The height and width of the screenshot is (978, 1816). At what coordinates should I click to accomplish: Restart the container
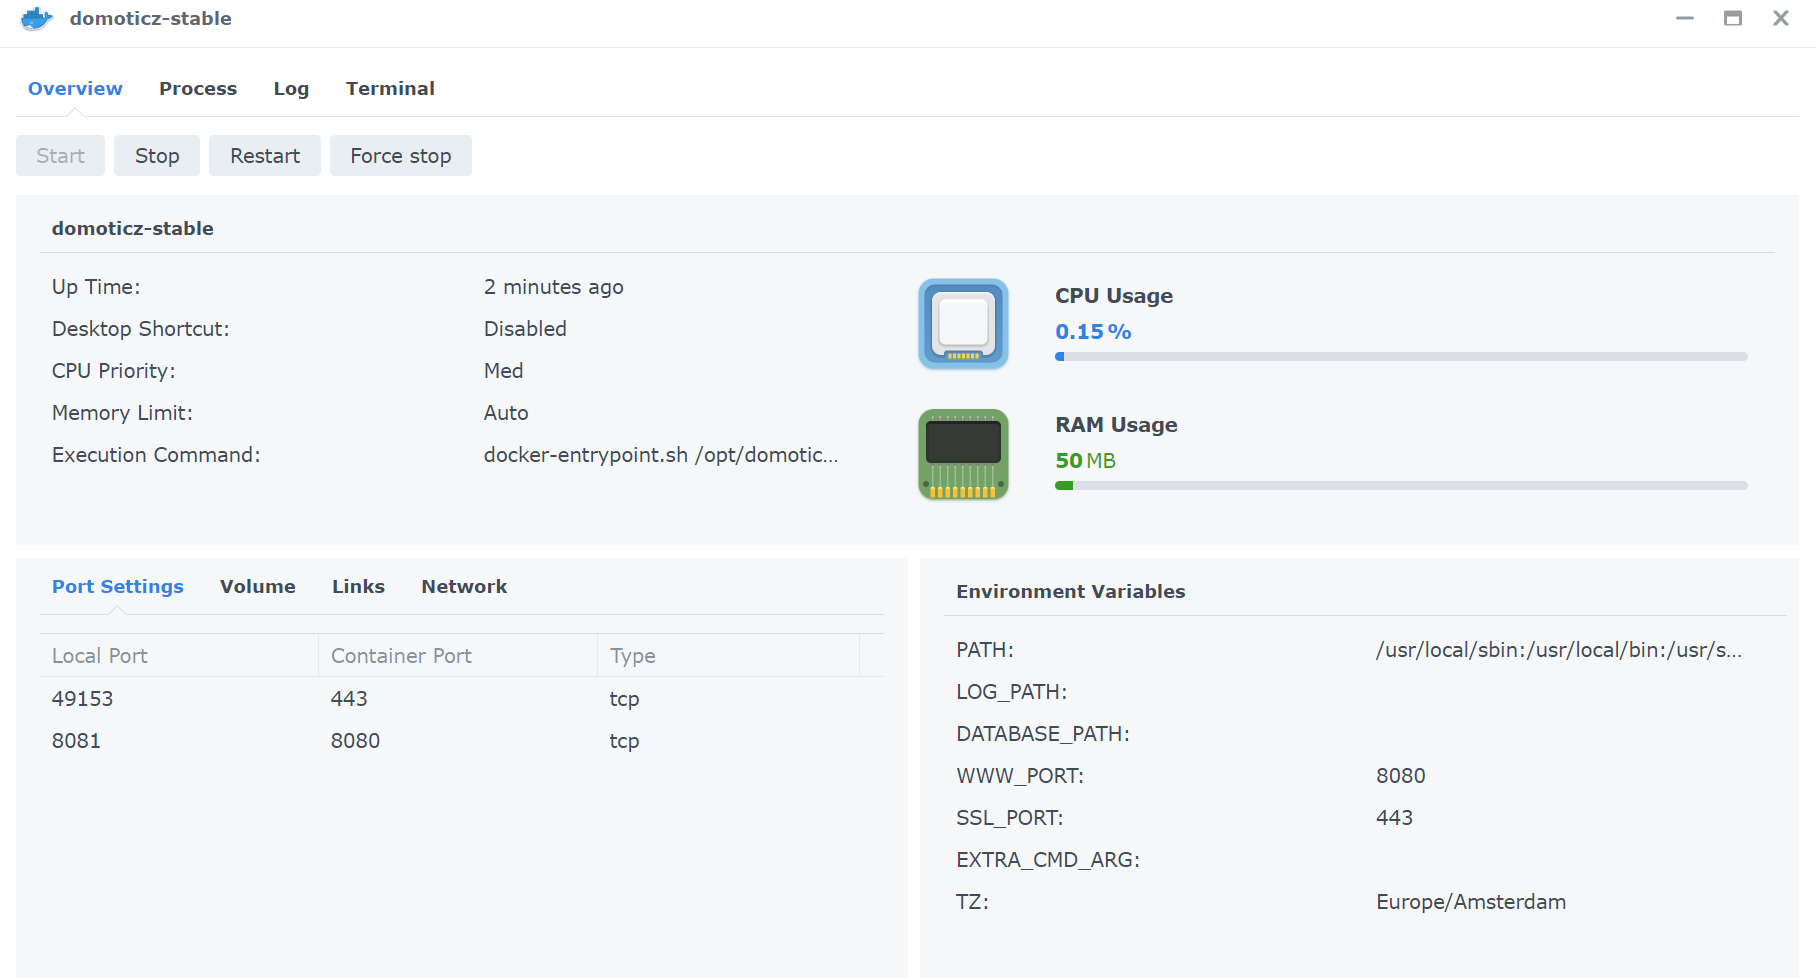(265, 155)
